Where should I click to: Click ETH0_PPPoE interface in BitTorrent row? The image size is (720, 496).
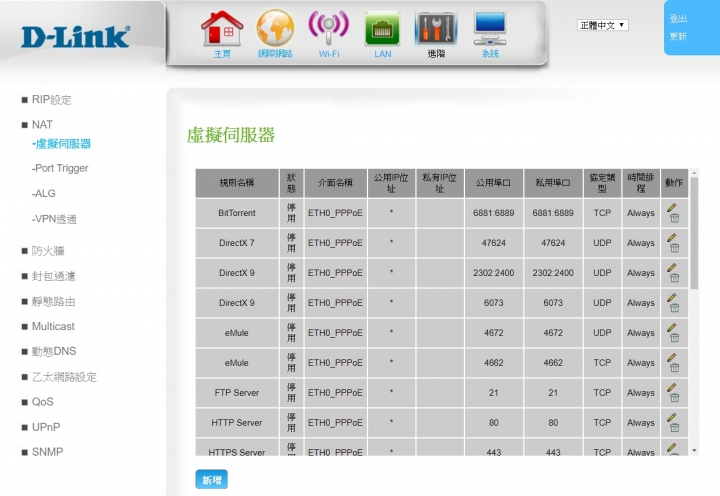[x=335, y=213]
